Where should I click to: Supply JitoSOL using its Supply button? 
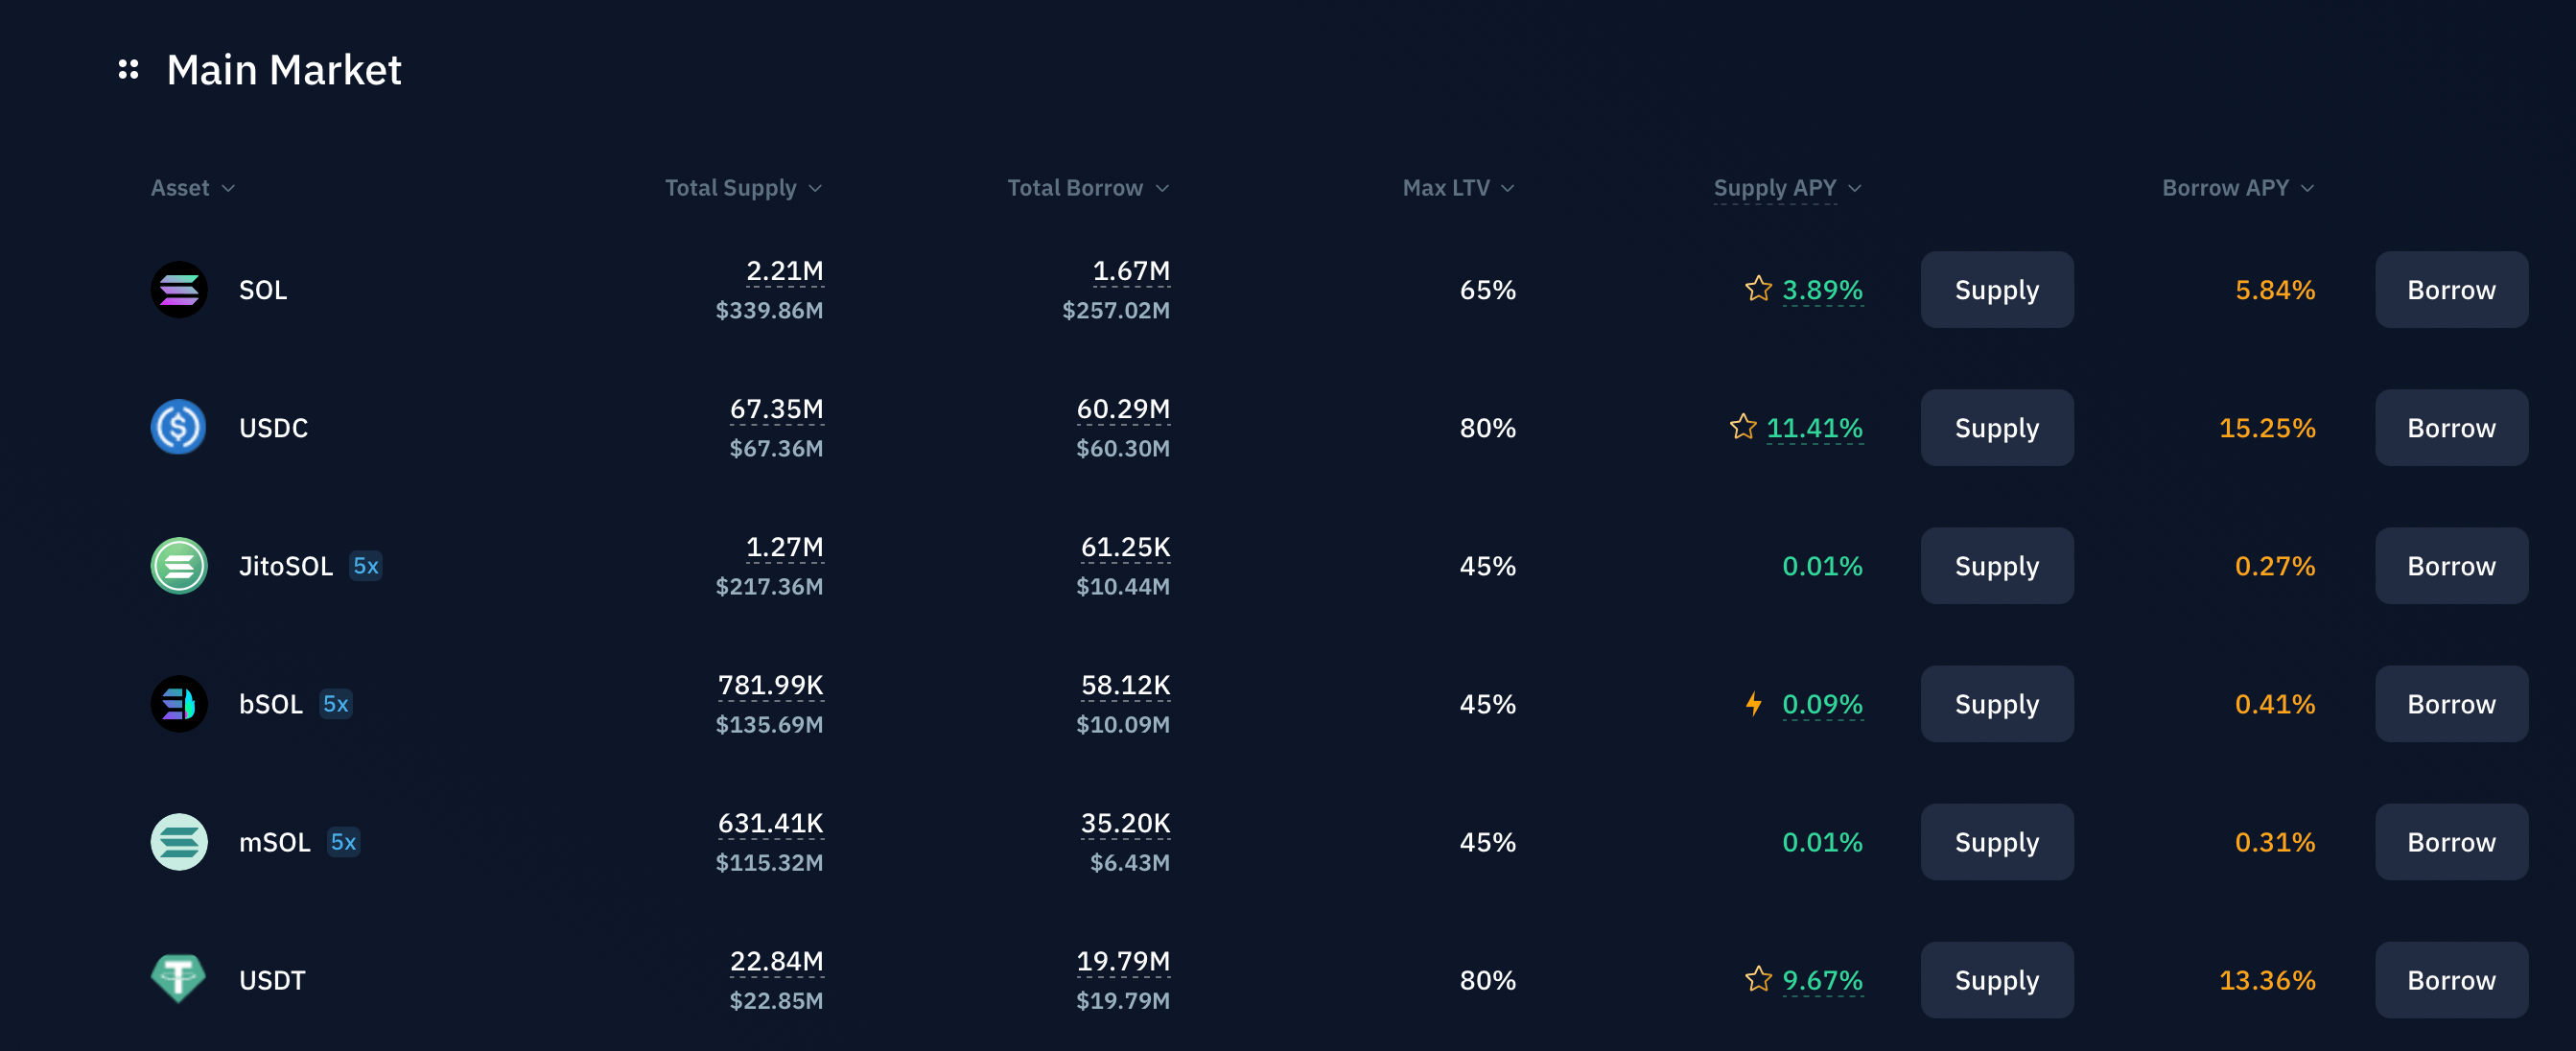point(1997,566)
